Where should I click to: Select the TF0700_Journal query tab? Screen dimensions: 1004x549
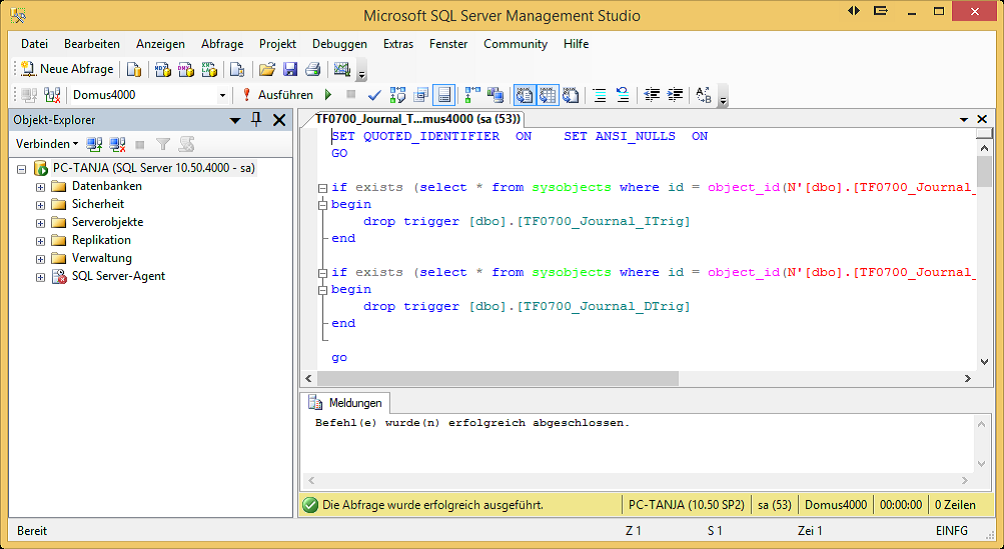point(418,119)
